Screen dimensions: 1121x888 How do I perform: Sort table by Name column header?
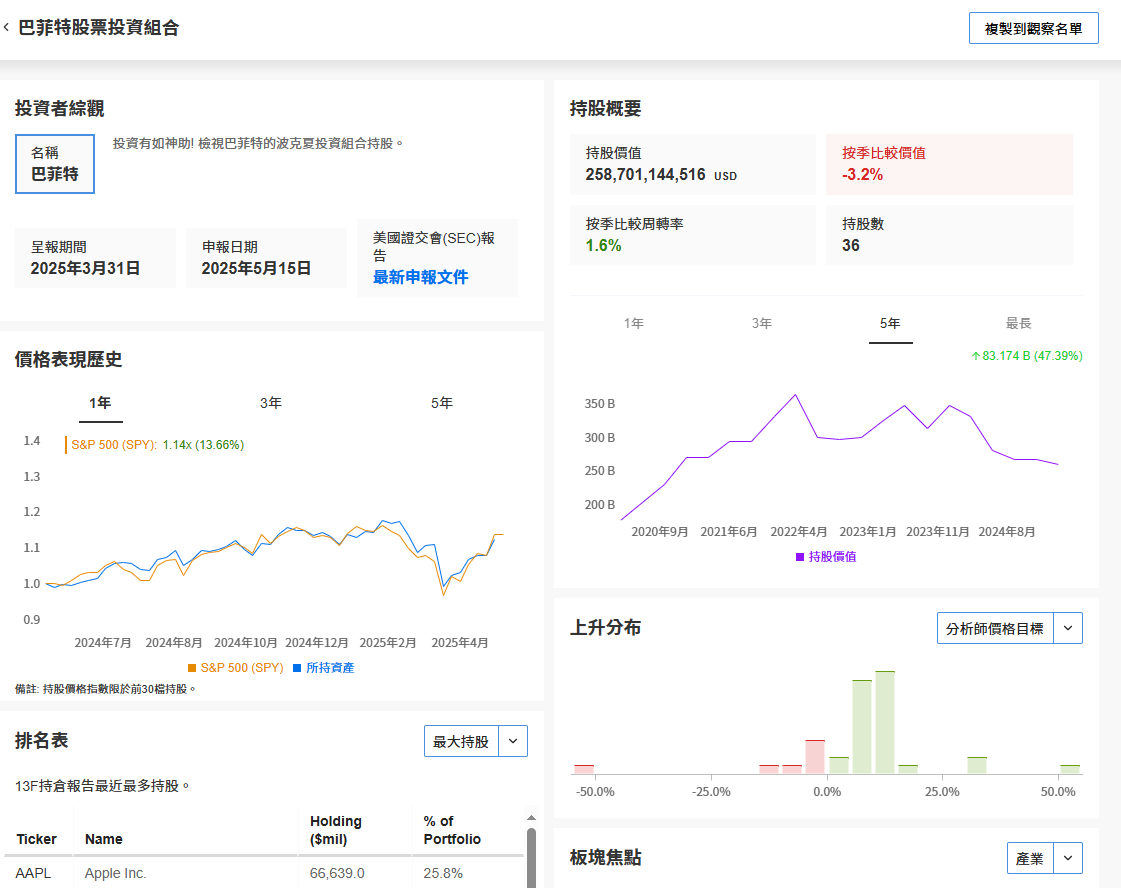click(x=104, y=839)
